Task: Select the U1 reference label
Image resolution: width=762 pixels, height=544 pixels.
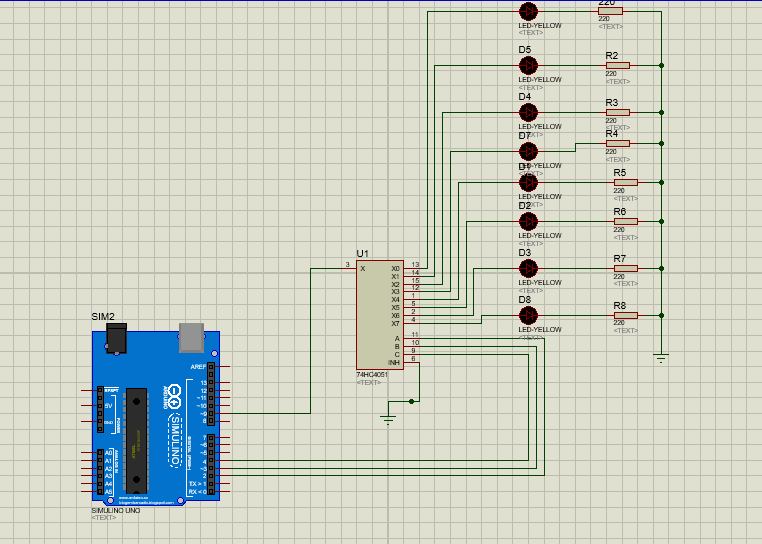Action: tap(363, 253)
